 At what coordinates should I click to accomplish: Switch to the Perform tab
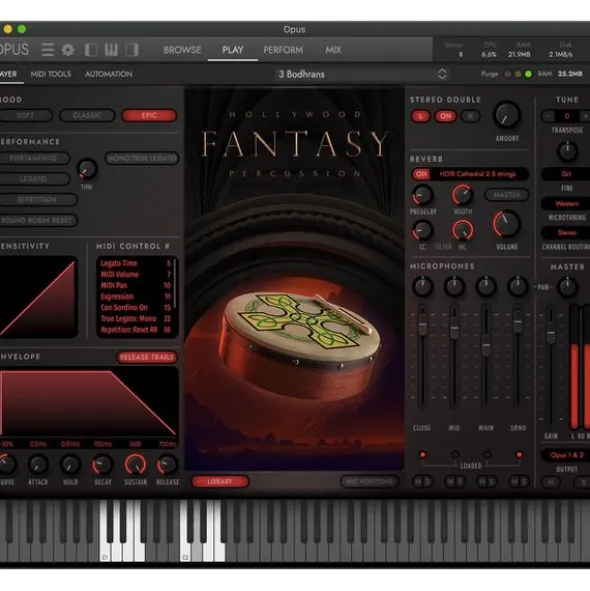(283, 50)
